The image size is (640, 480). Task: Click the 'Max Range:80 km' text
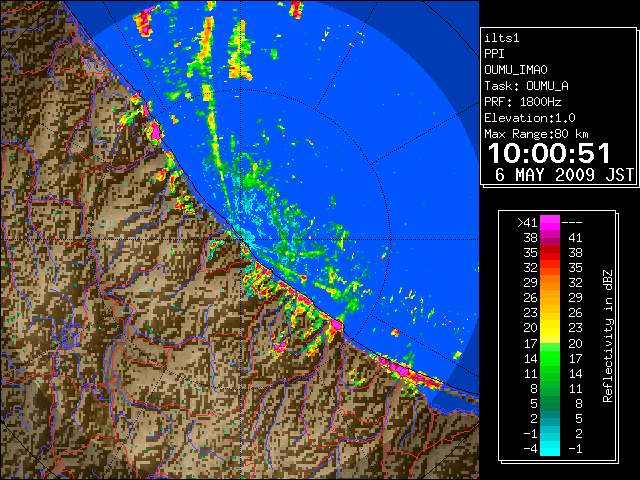(536, 134)
